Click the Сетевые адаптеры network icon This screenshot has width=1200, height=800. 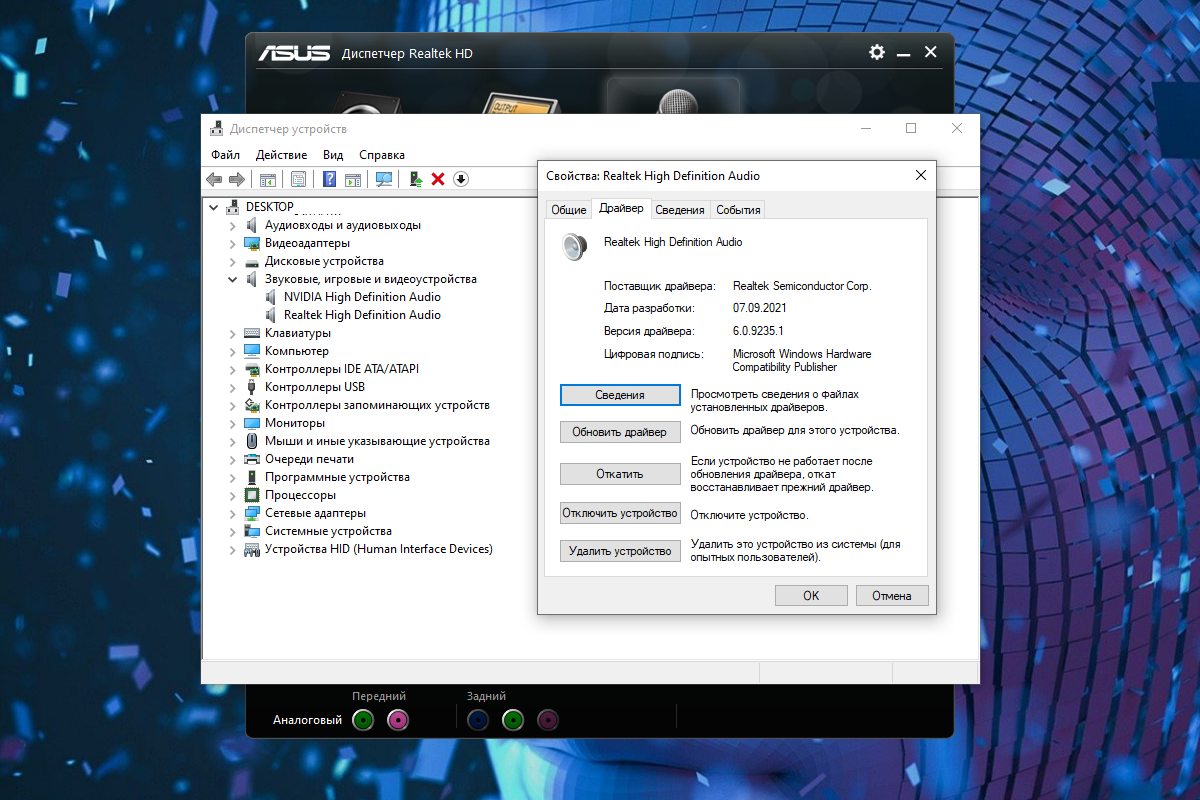tap(253, 513)
